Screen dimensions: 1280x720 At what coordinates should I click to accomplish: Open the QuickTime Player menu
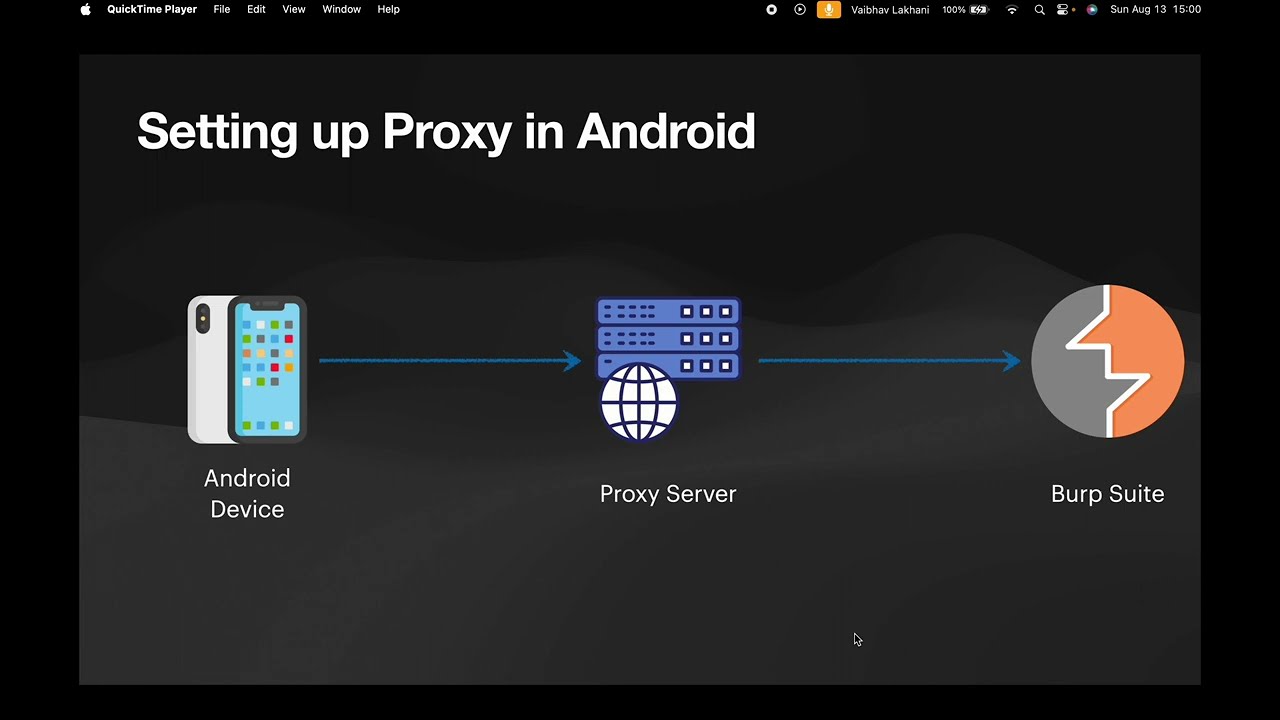152,9
